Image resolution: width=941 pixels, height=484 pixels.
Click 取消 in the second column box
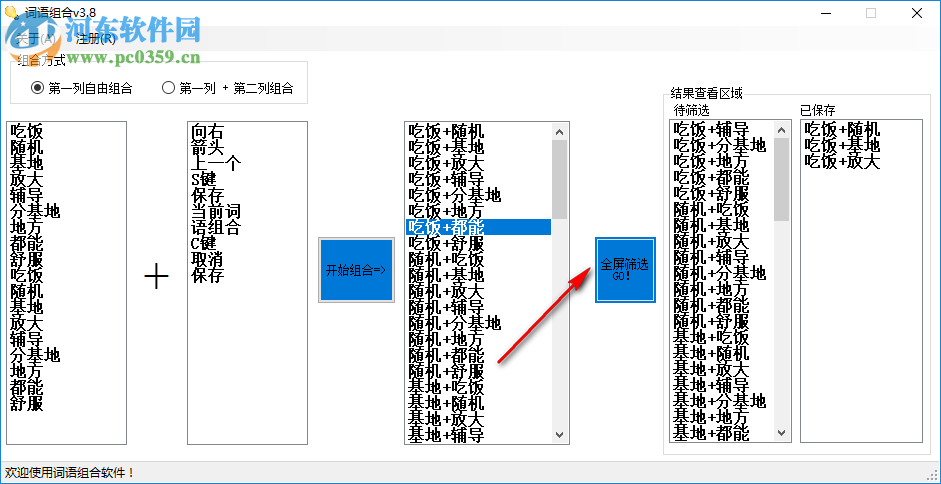[208, 259]
